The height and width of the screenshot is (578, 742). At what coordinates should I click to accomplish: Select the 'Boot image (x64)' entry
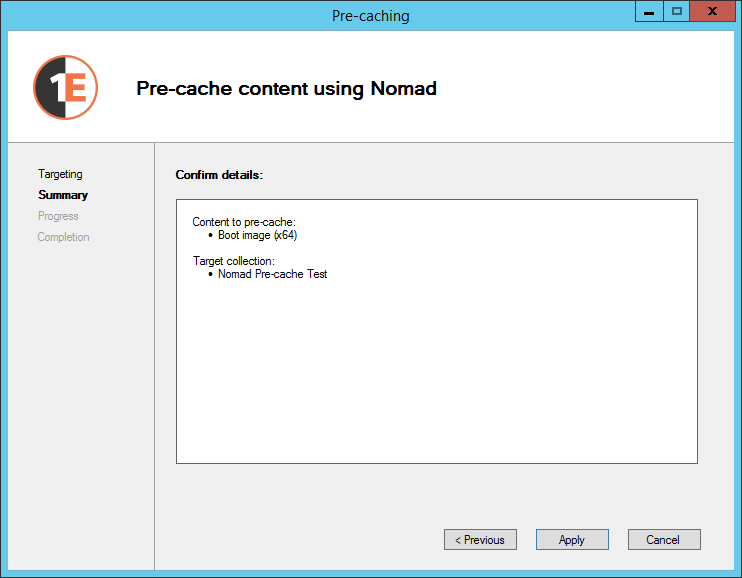(x=257, y=236)
